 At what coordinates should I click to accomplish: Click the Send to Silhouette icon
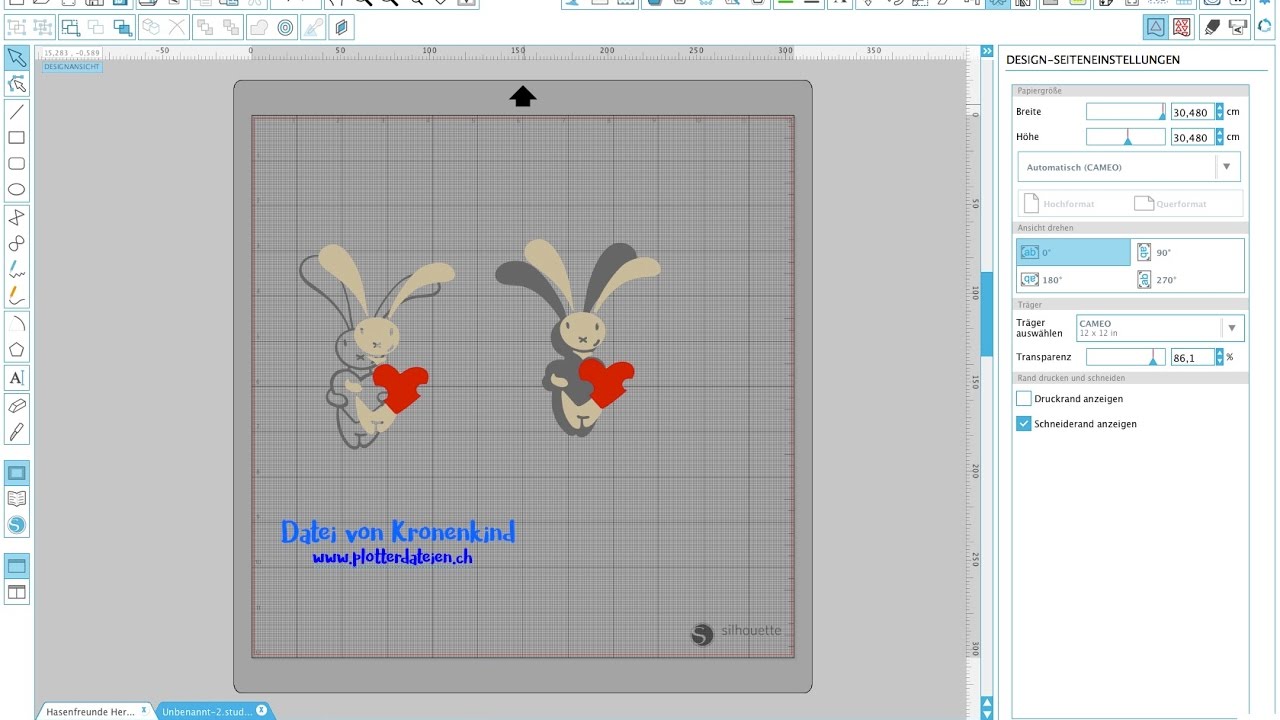(1238, 27)
